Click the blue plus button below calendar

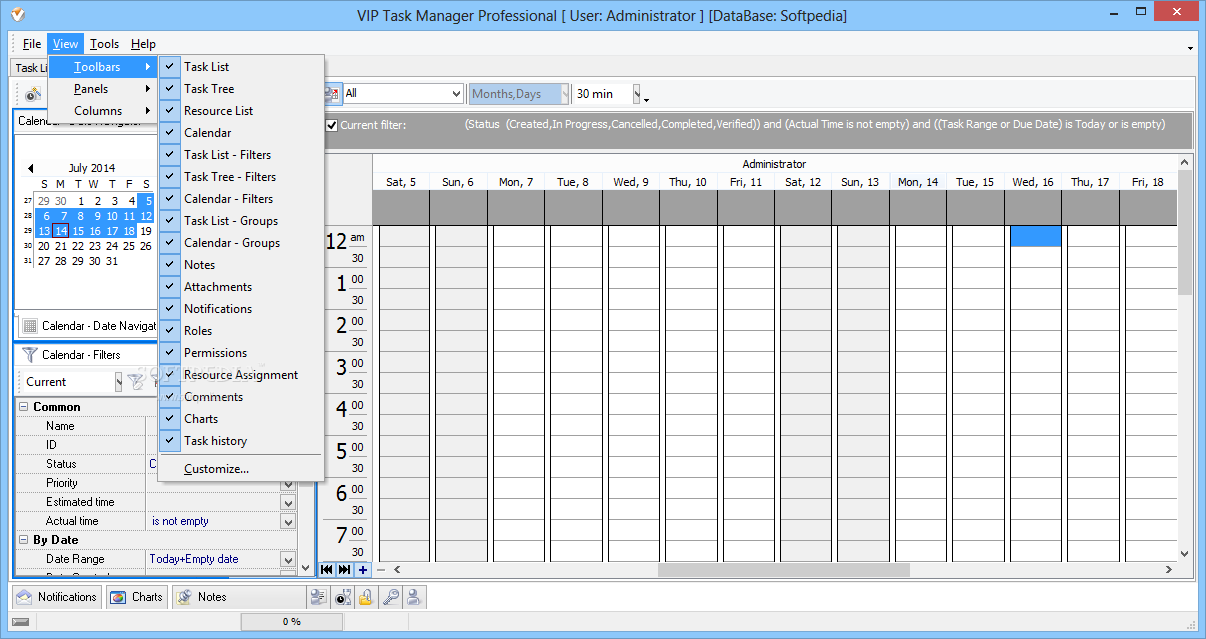click(x=362, y=569)
